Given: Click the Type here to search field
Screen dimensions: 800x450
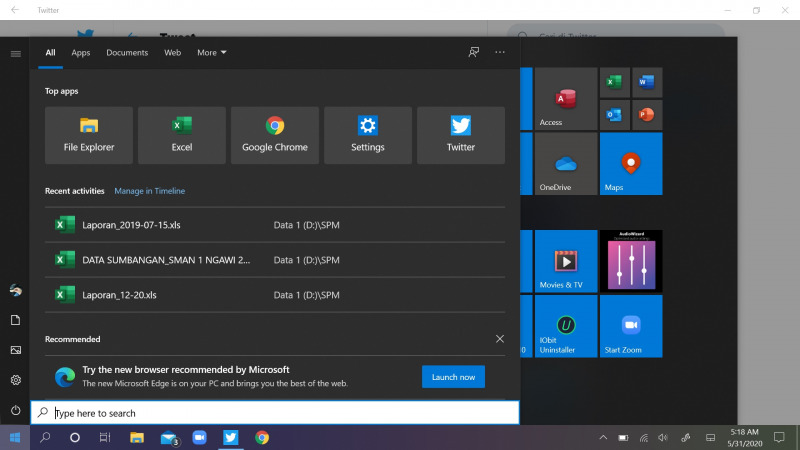Looking at the screenshot, I should 275,413.
